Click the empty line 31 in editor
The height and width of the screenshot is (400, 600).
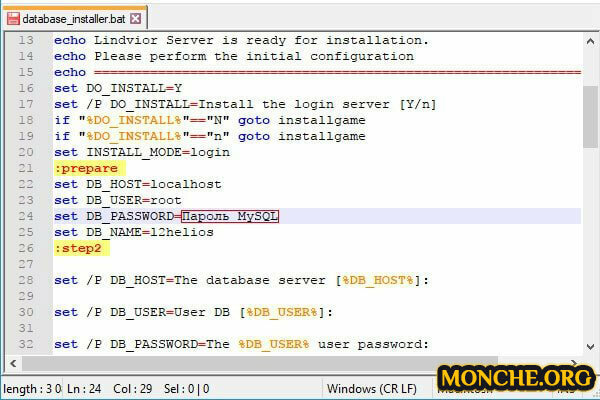pyautogui.click(x=300, y=328)
